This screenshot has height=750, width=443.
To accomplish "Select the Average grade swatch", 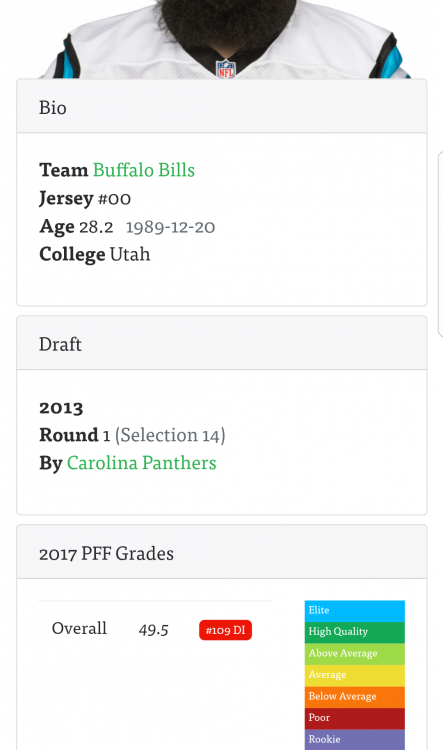I will click(x=354, y=675).
